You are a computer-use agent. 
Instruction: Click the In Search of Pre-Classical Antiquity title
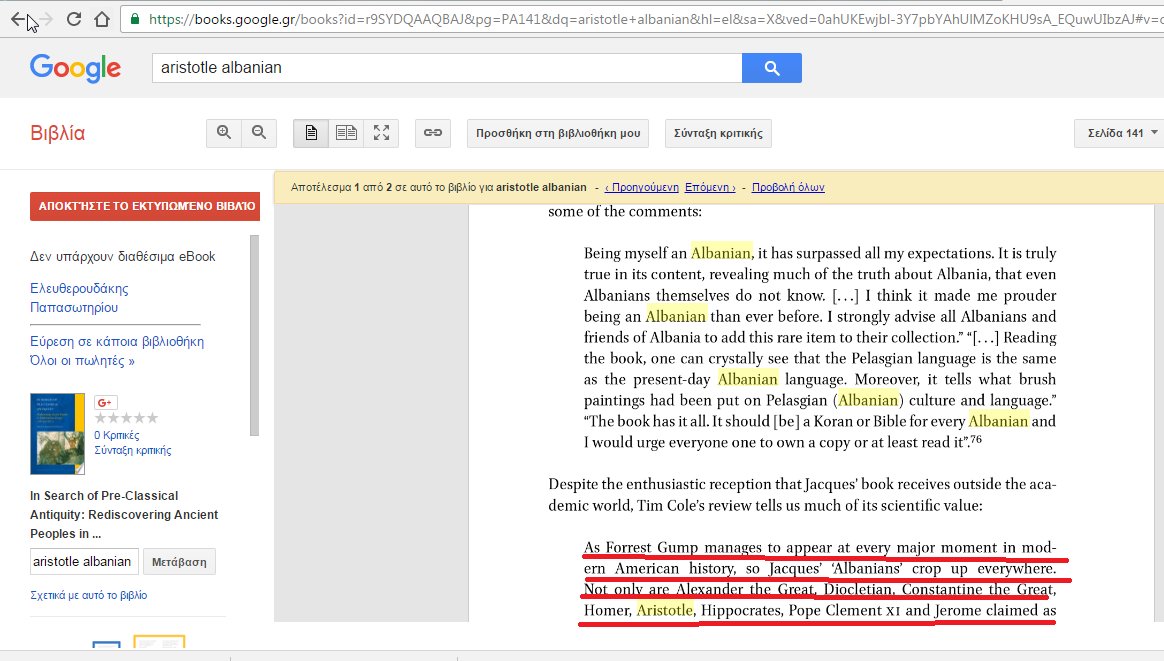tap(124, 515)
